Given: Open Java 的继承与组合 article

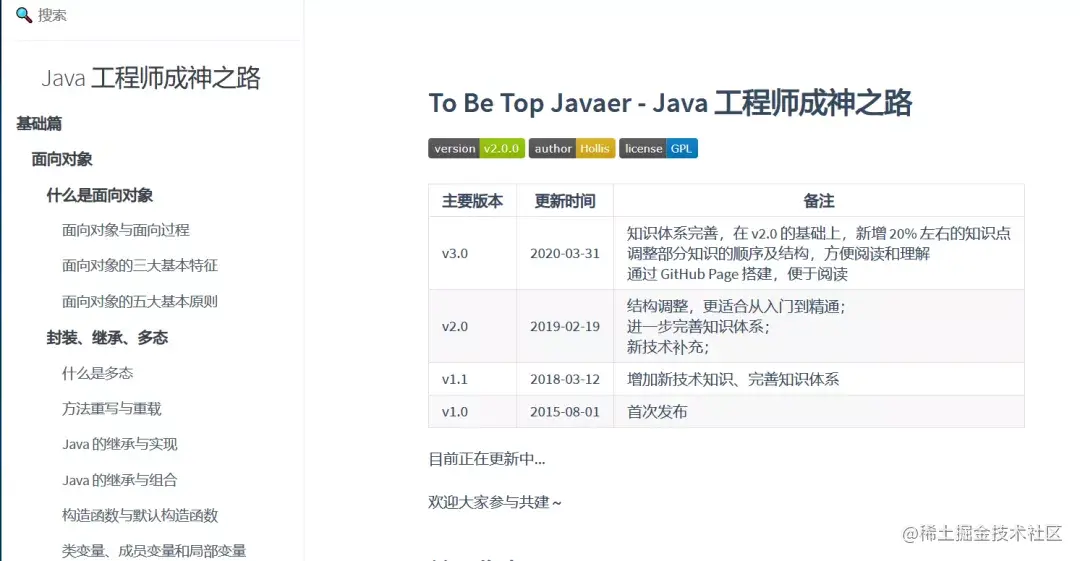Looking at the screenshot, I should coord(120,480).
